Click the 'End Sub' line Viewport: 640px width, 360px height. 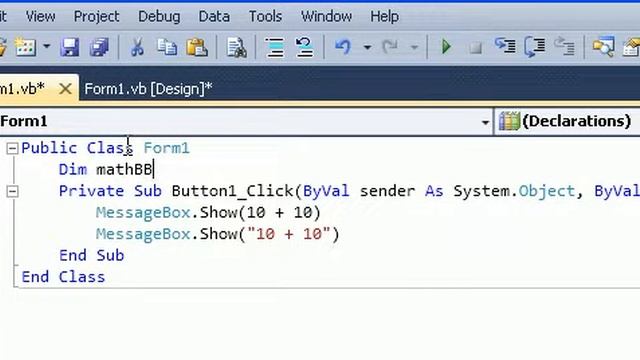point(91,256)
